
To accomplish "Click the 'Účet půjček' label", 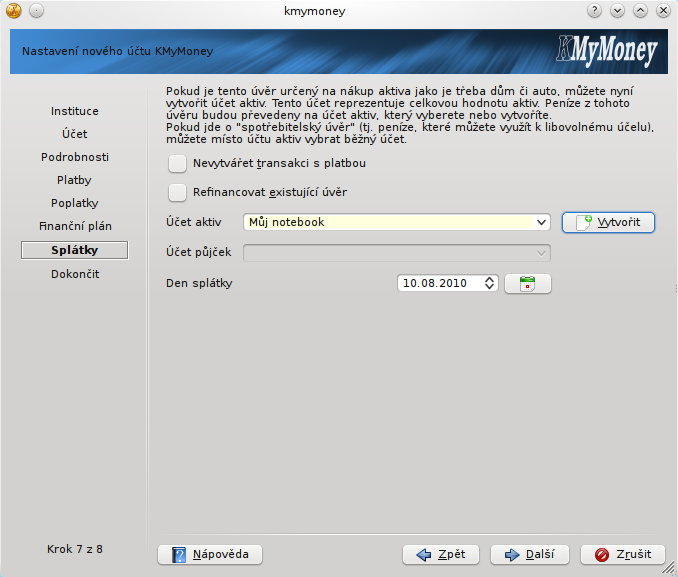I will pos(199,252).
